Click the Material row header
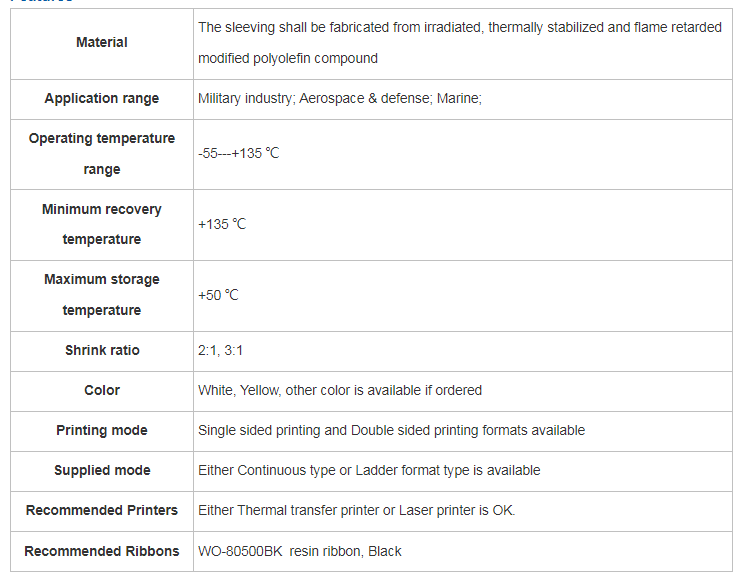 tap(102, 43)
